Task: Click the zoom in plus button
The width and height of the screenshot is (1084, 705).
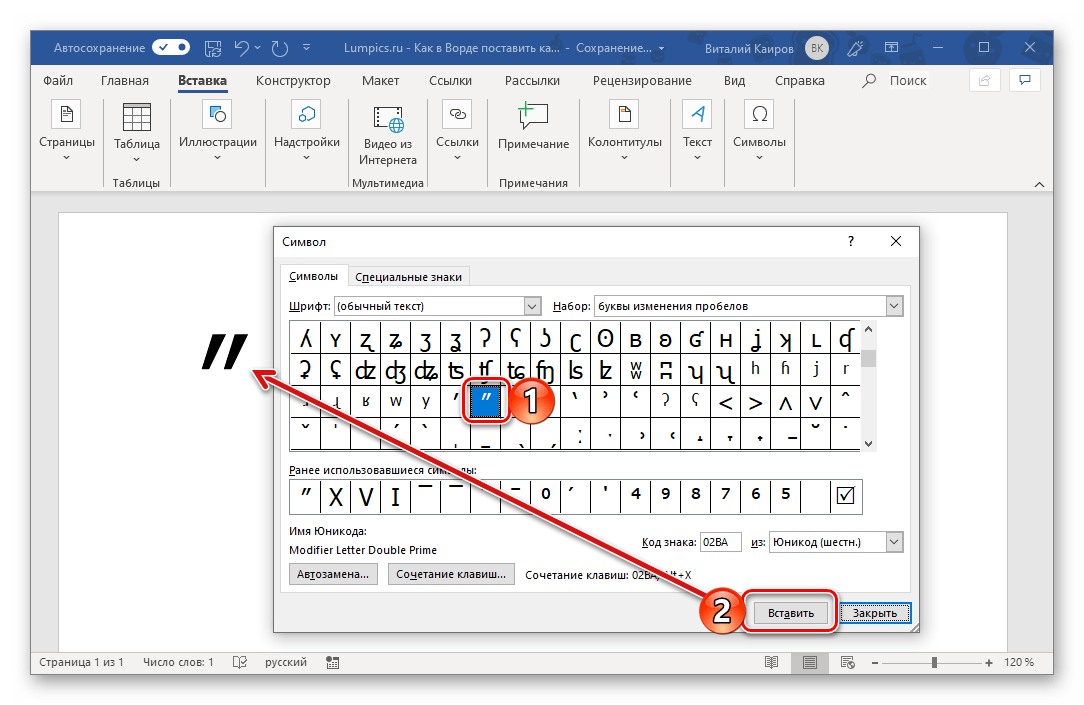Action: (x=989, y=663)
